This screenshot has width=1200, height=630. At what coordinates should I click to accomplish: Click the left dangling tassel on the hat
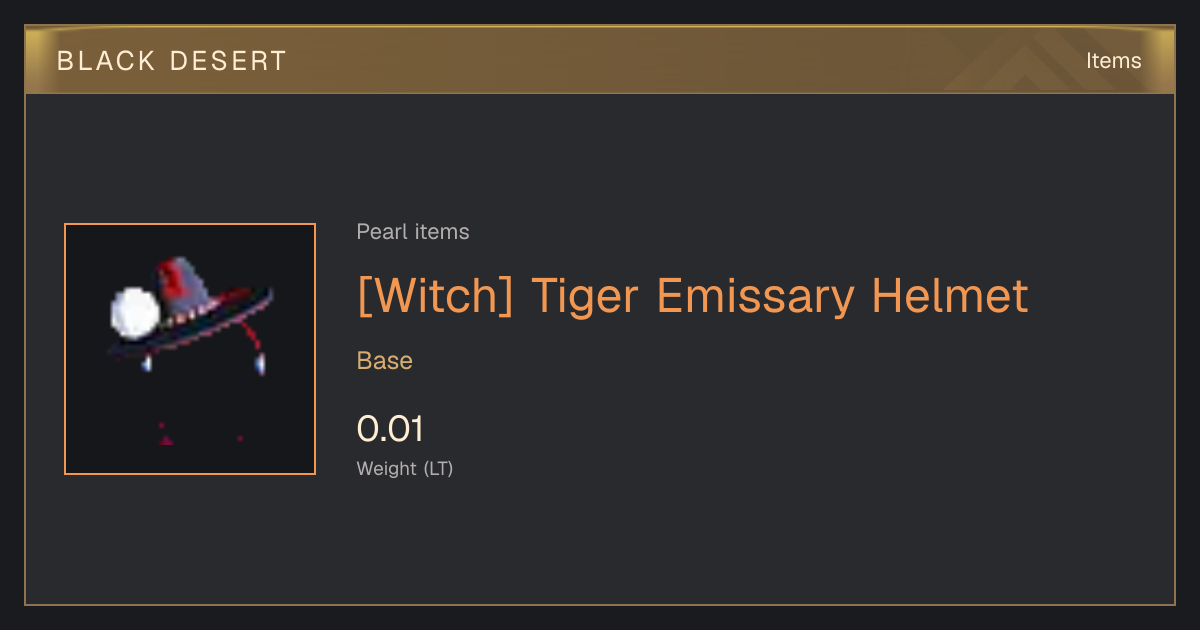147,364
